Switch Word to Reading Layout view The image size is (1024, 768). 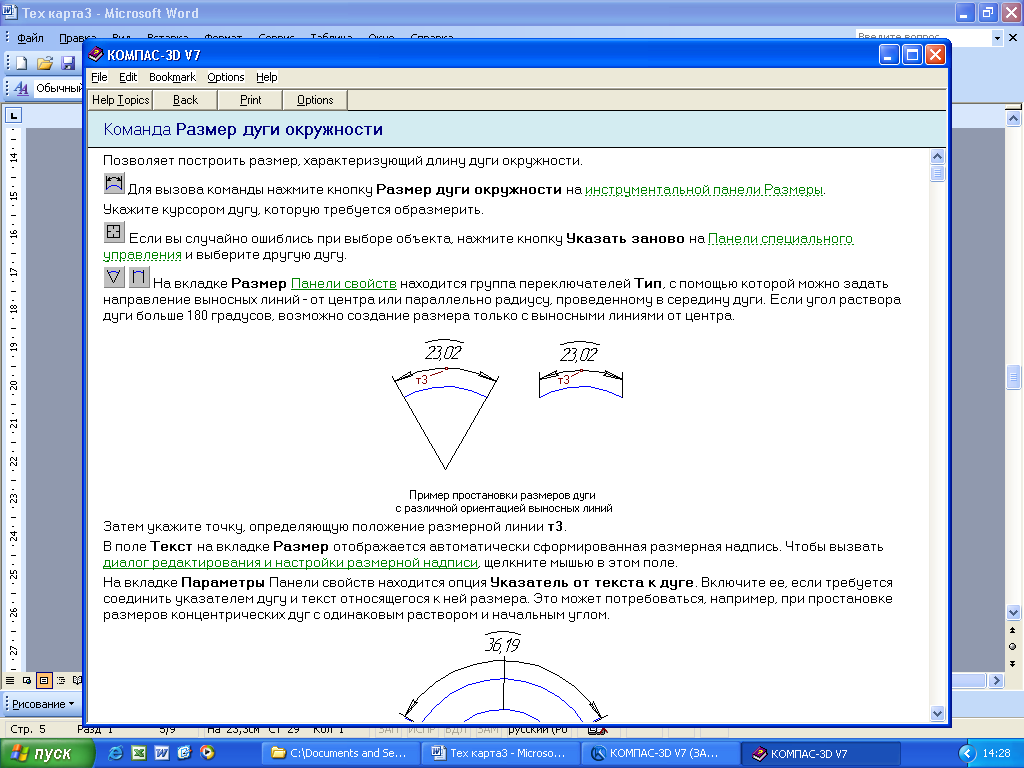pyautogui.click(x=77, y=680)
